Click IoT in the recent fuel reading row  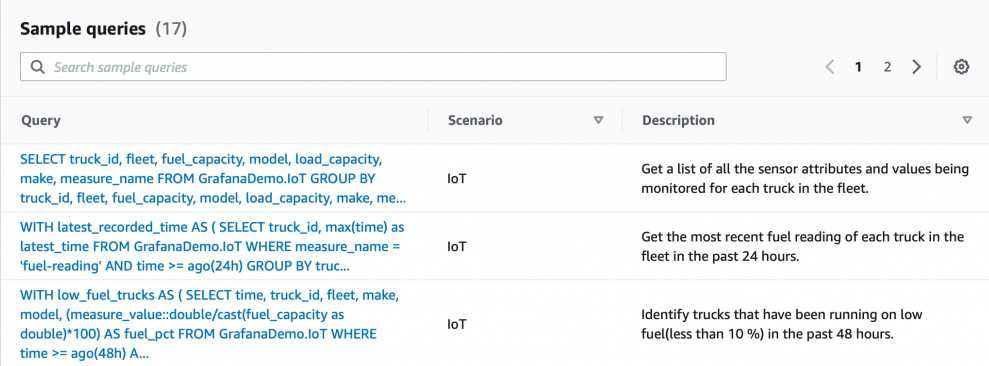point(457,246)
